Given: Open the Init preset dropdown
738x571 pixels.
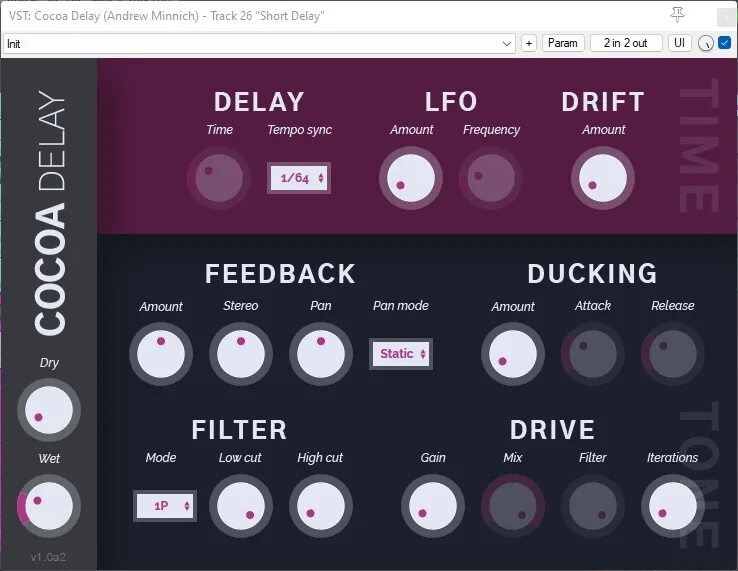Looking at the screenshot, I should coord(259,44).
